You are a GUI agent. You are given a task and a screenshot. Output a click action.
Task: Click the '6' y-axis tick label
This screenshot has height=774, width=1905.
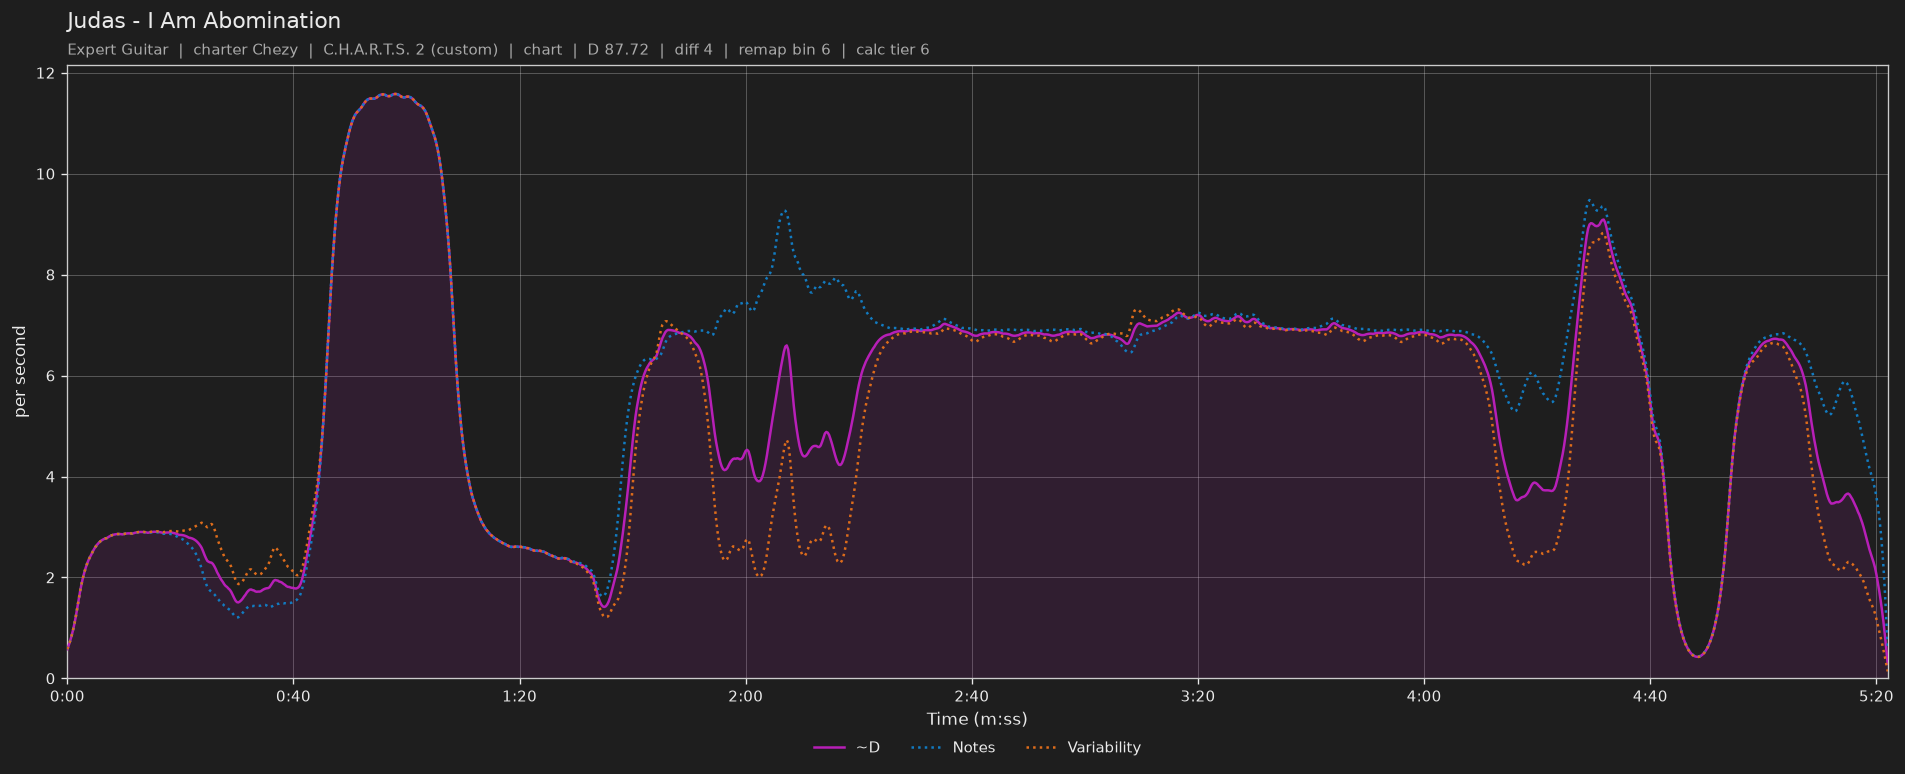coord(50,376)
